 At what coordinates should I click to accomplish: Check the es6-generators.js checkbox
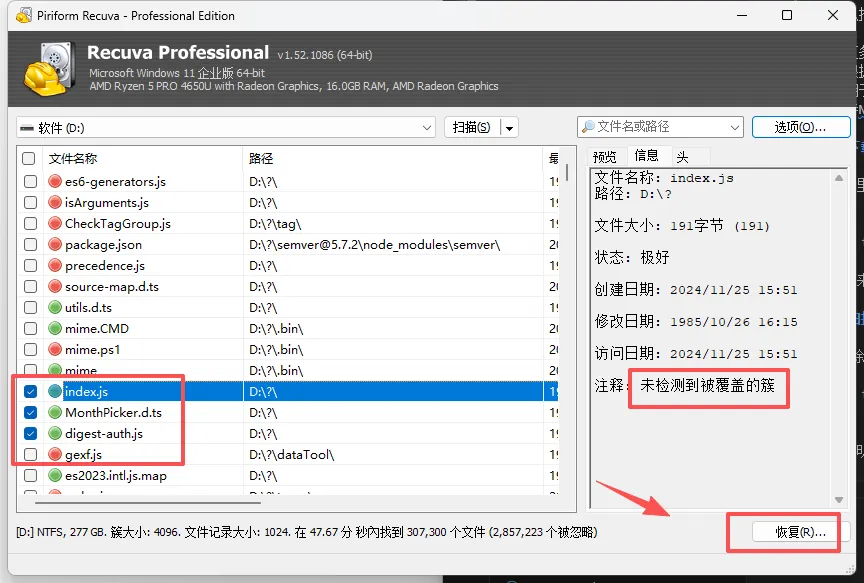(30, 181)
